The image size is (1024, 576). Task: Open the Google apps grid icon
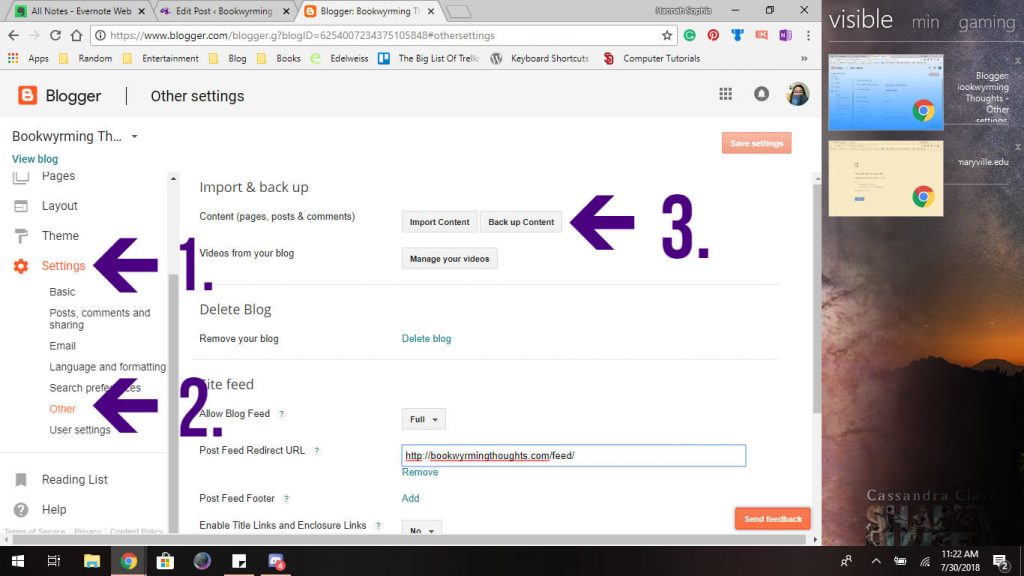coord(726,94)
